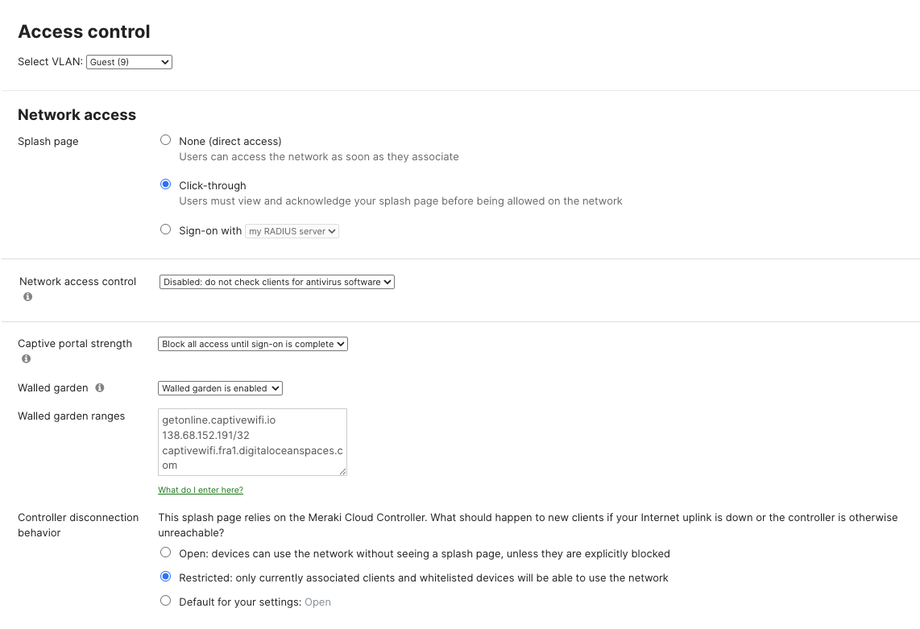Open Captive portal strength dropdown

pyautogui.click(x=253, y=344)
